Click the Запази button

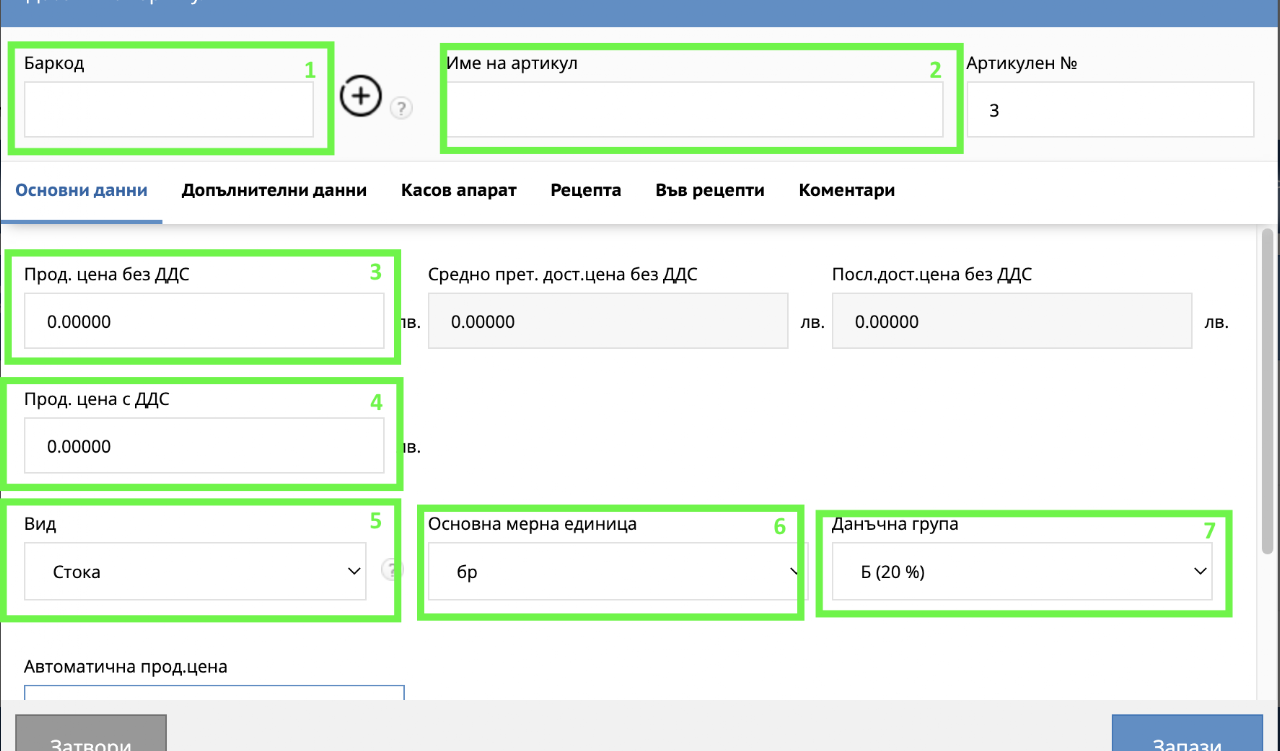click(1187, 733)
